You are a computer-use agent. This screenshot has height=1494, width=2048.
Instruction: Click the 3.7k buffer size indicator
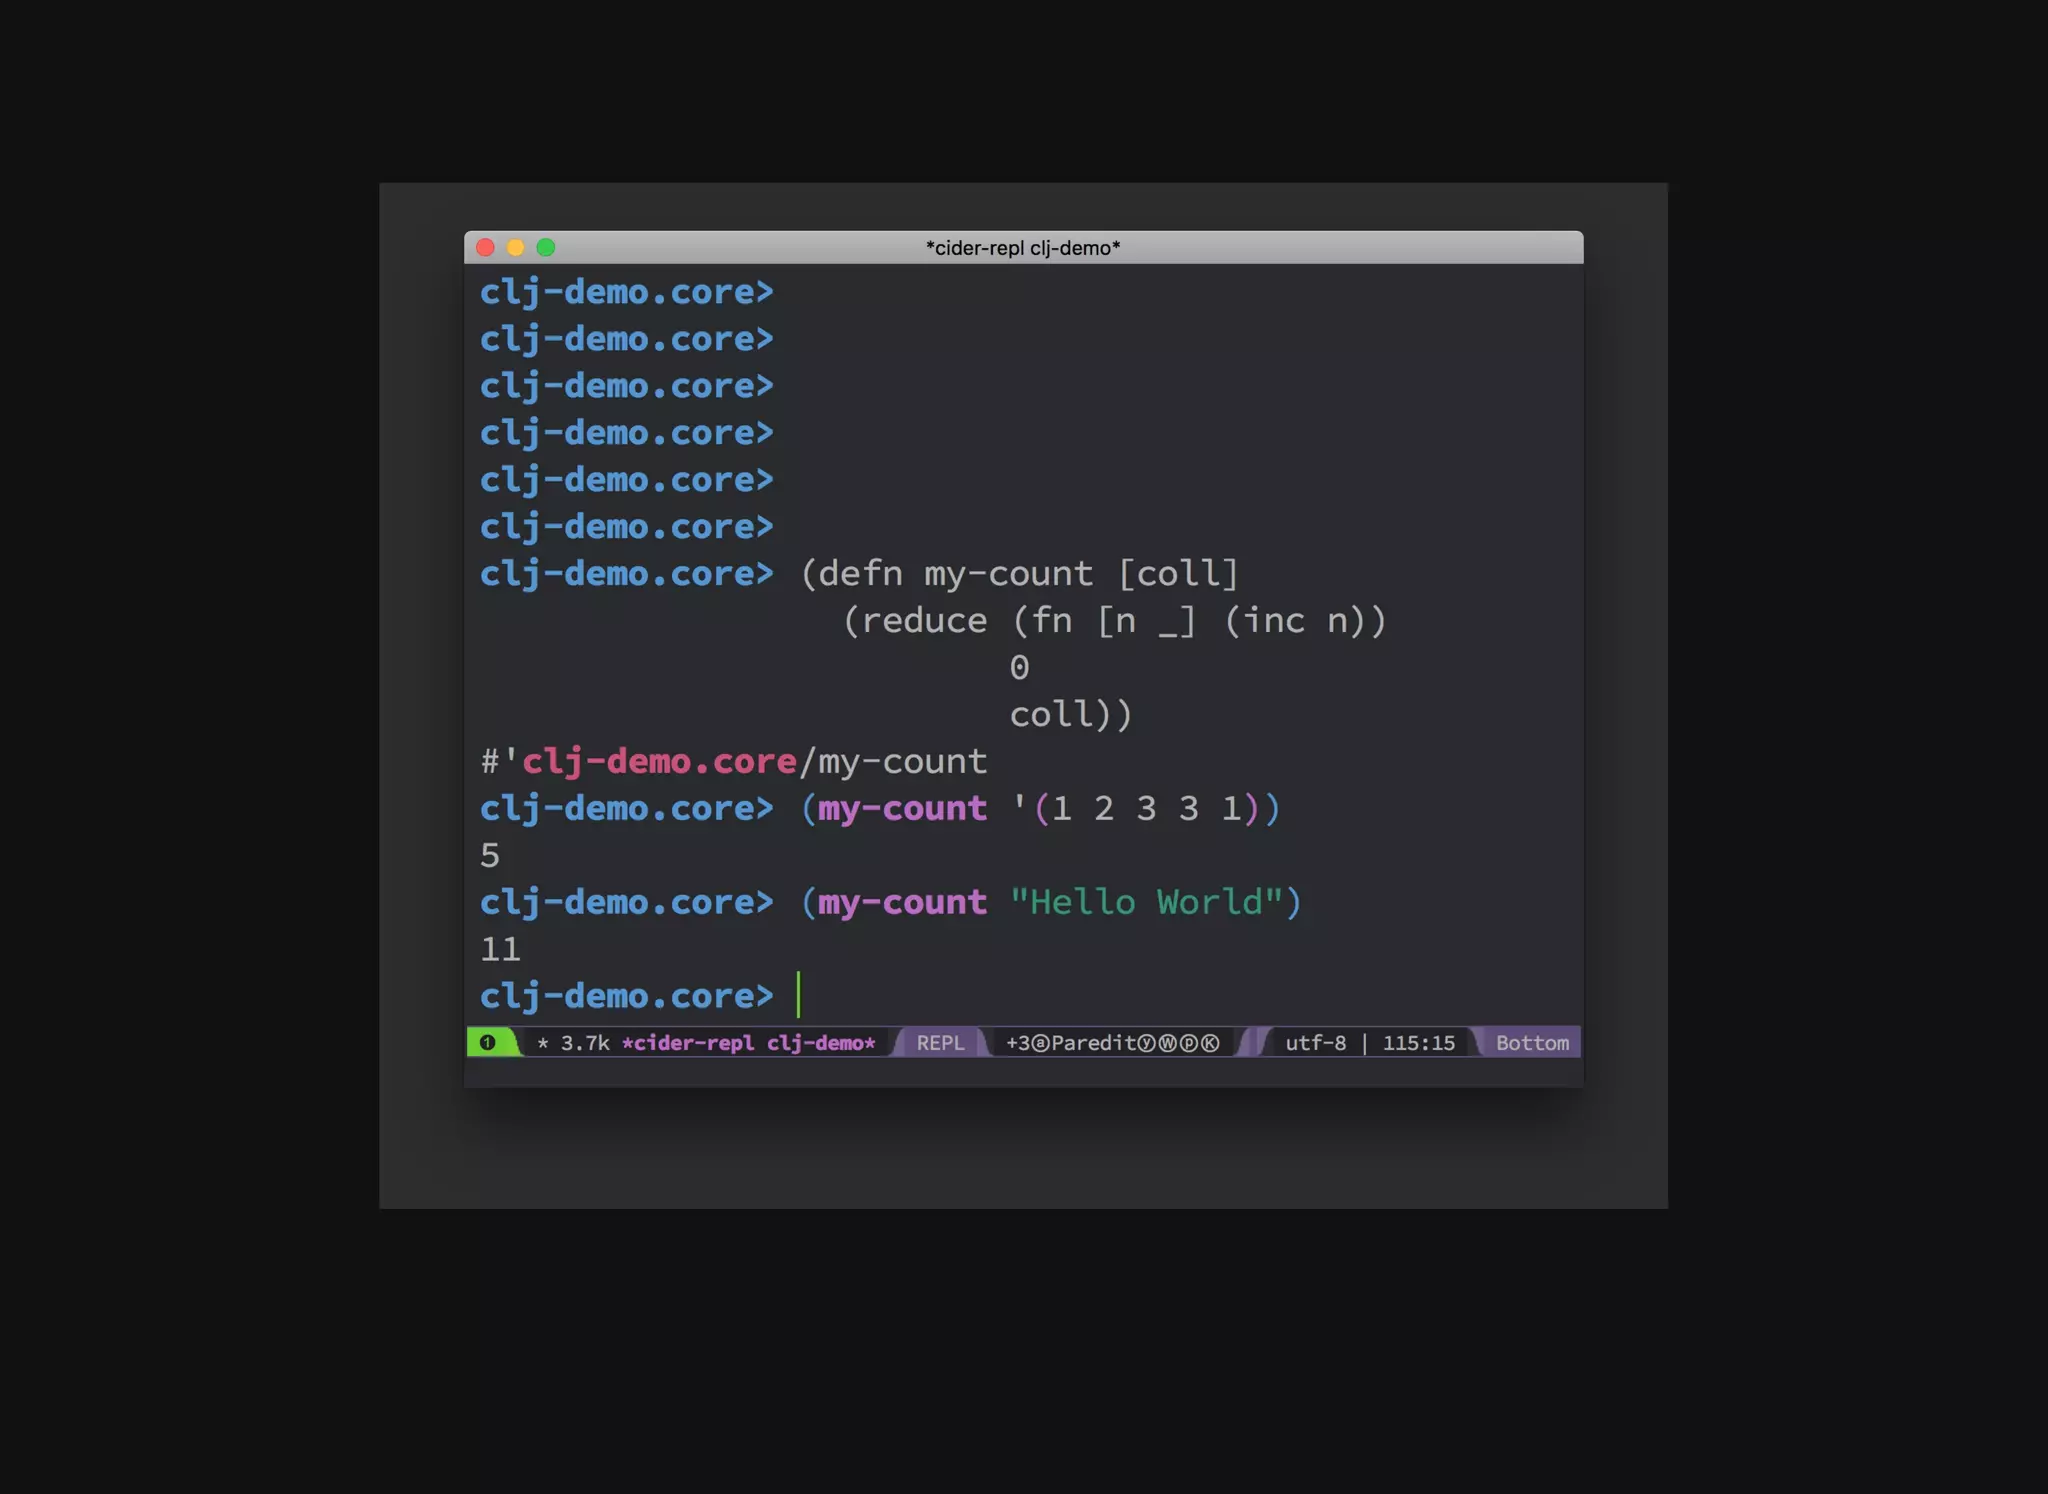pos(585,1043)
